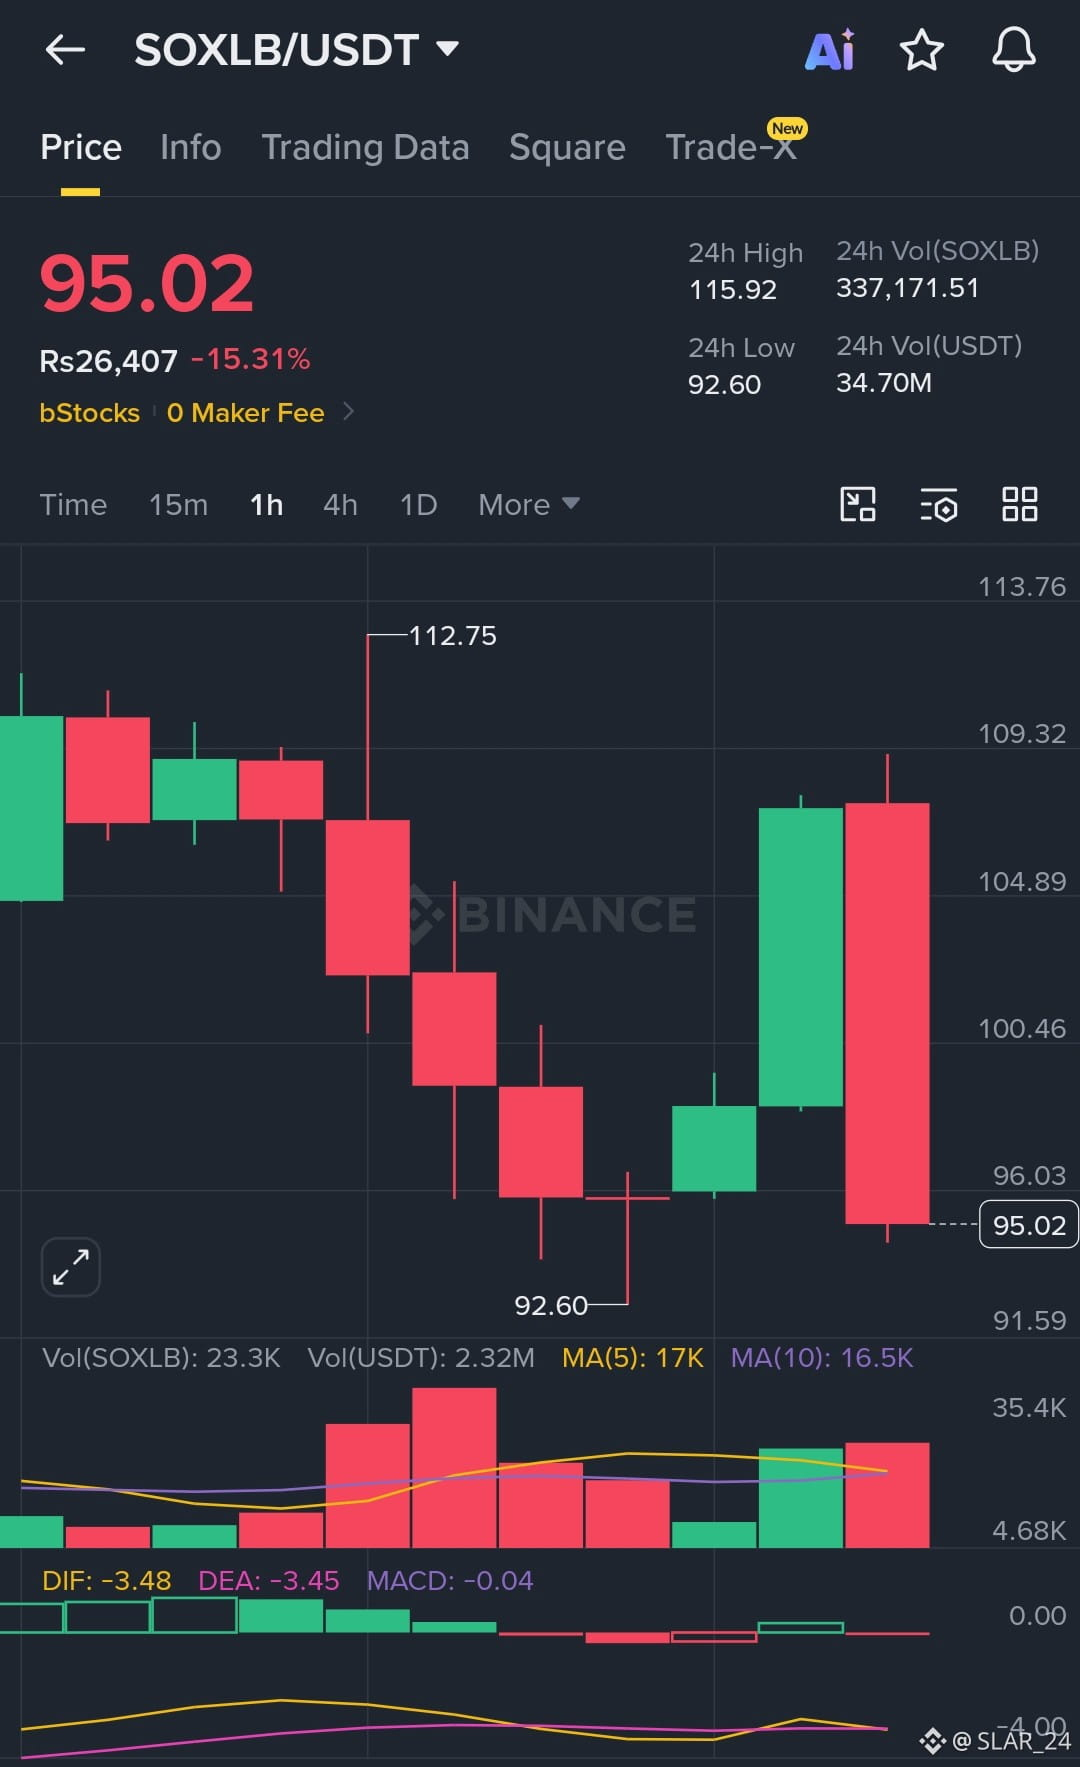Tap the MA(10): 16.5K volume indicator label
This screenshot has width=1080, height=1767.
(822, 1358)
